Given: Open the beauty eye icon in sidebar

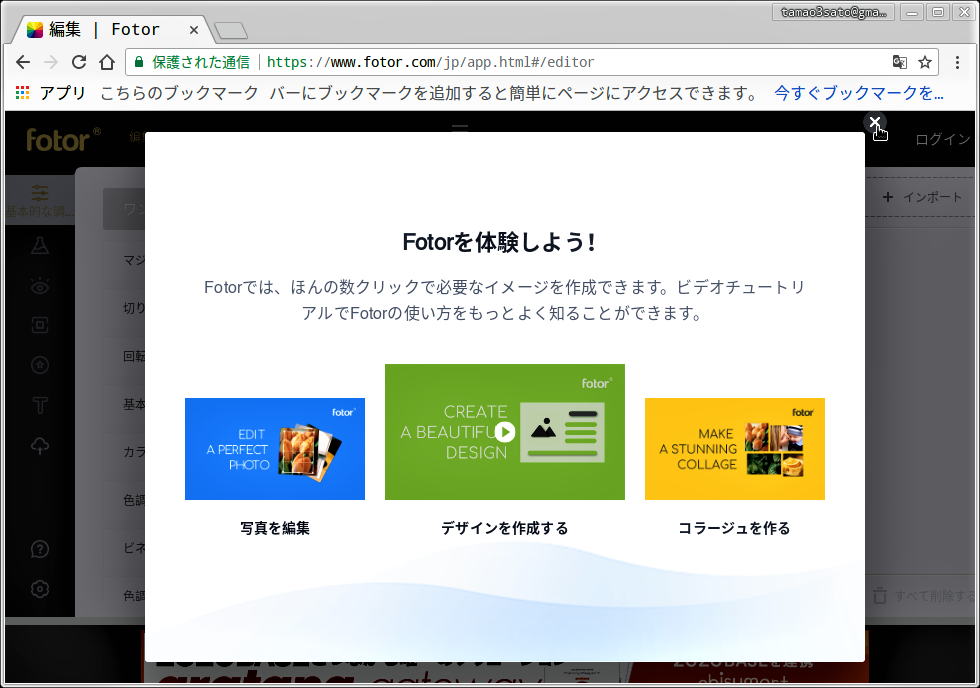Looking at the screenshot, I should point(40,286).
